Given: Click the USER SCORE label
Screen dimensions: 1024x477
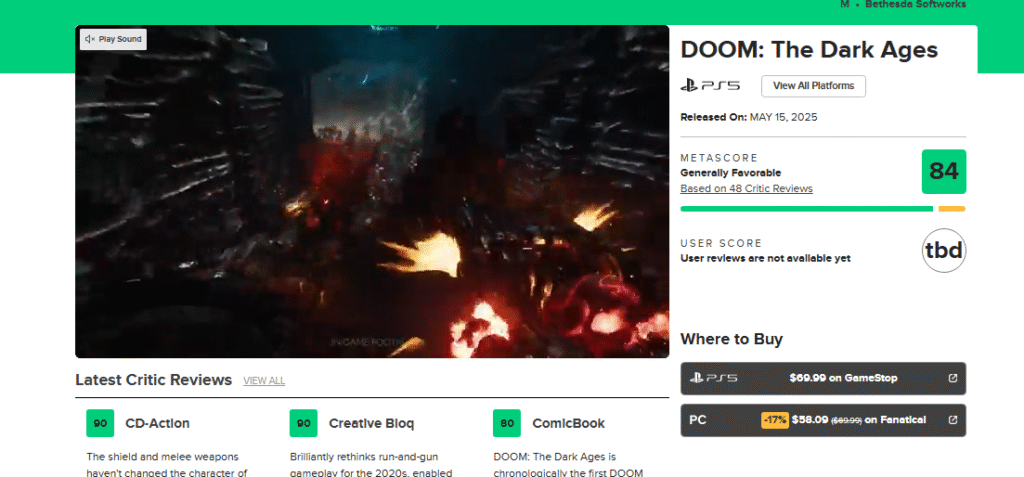Looking at the screenshot, I should click(x=721, y=243).
